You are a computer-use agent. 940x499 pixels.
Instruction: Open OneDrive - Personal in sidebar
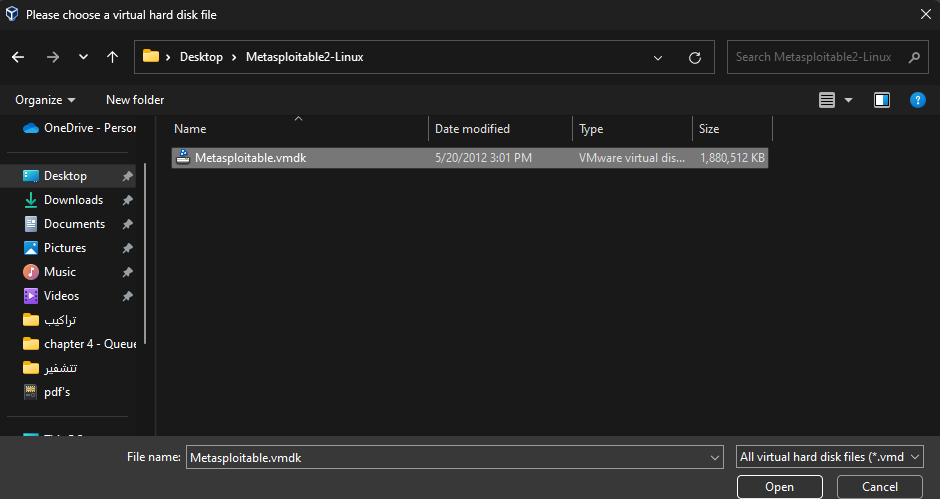pyautogui.click(x=79, y=128)
